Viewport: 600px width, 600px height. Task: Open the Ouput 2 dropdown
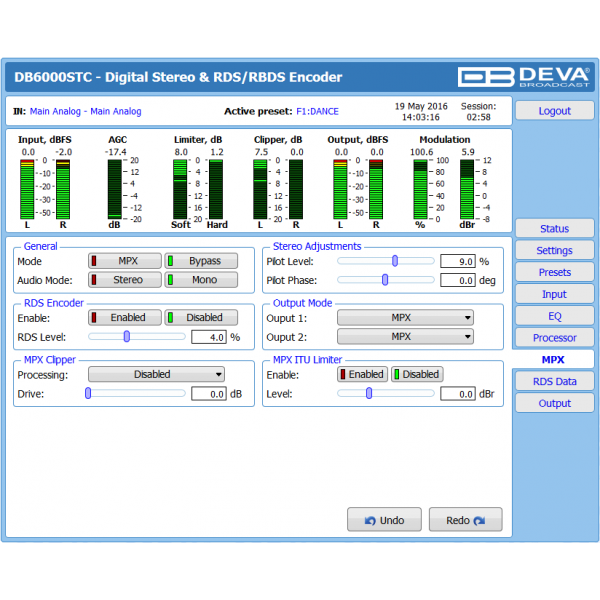coord(405,337)
